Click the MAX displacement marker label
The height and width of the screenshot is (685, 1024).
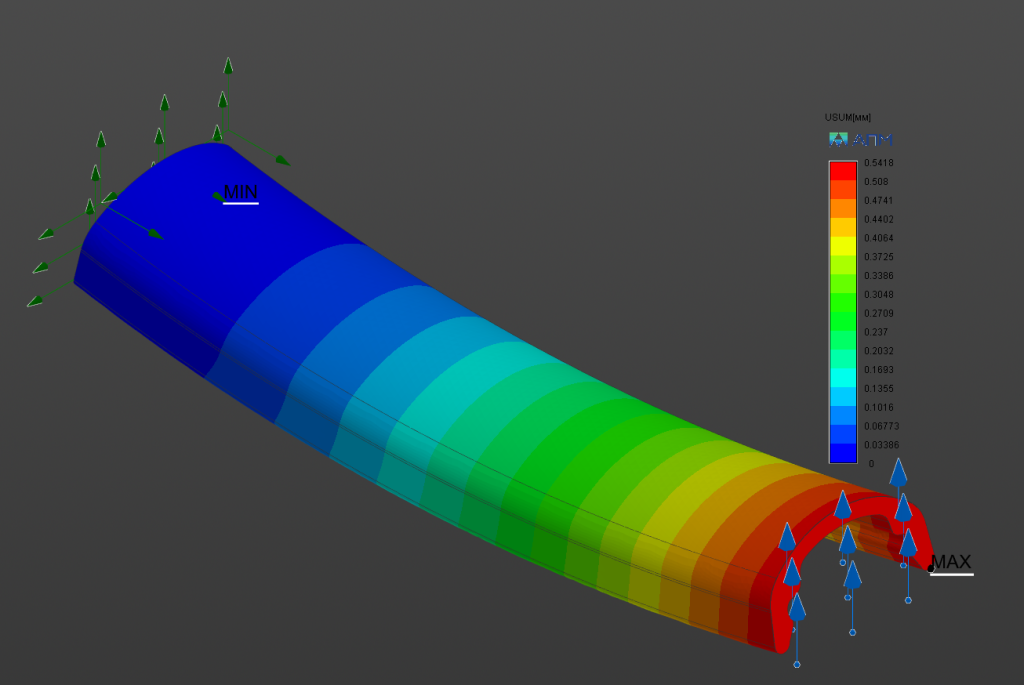(x=951, y=562)
